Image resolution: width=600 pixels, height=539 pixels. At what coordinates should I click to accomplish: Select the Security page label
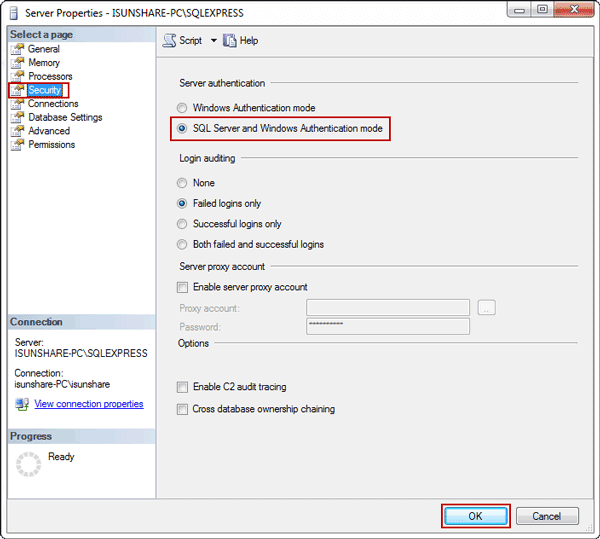(45, 90)
